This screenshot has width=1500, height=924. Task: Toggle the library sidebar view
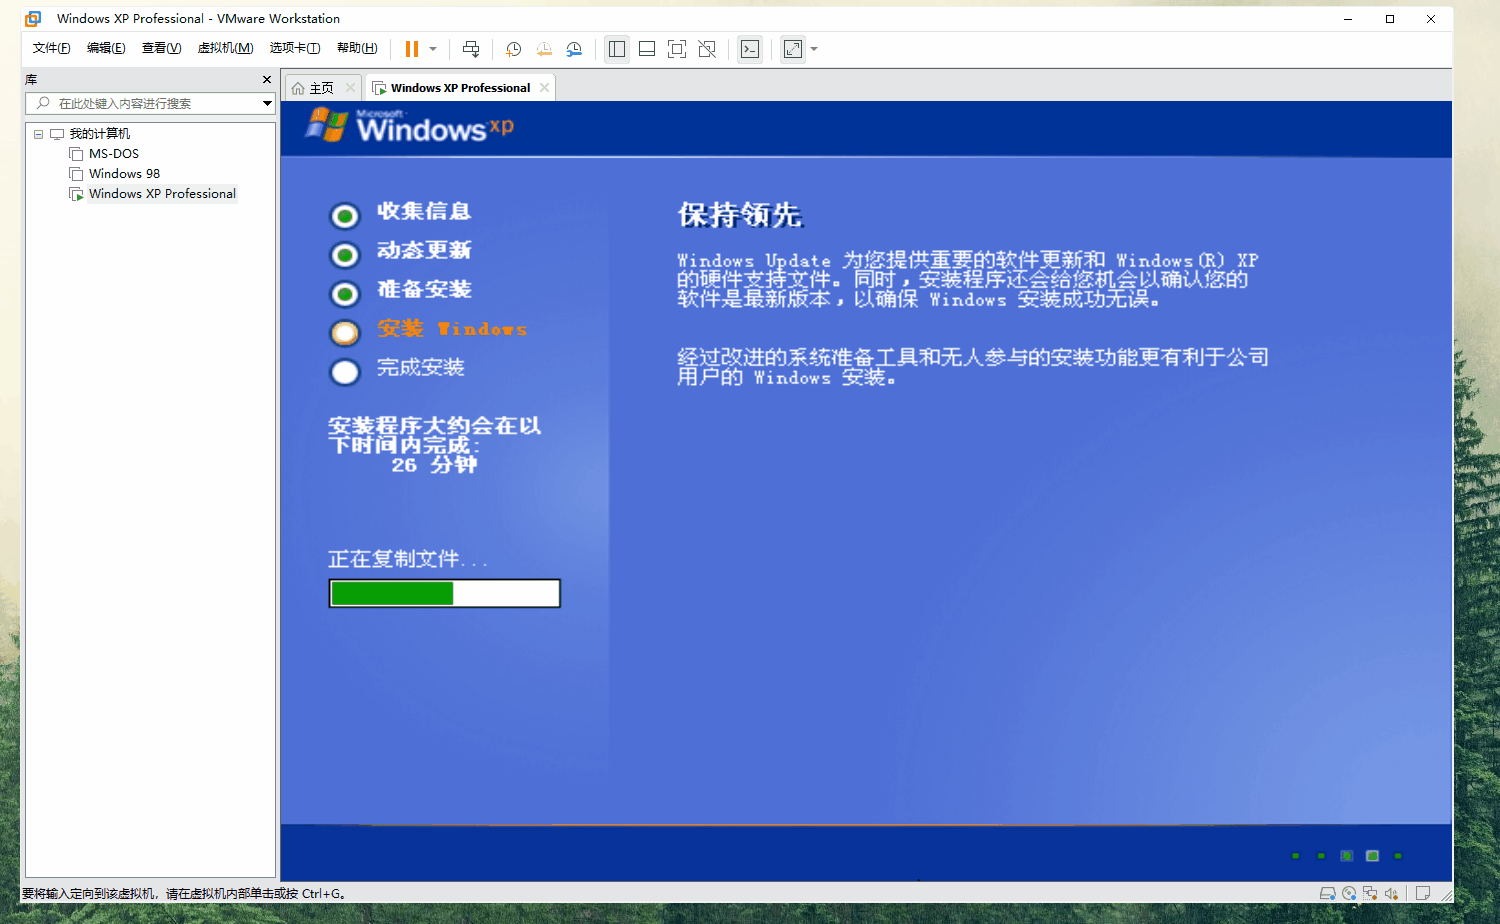click(617, 49)
